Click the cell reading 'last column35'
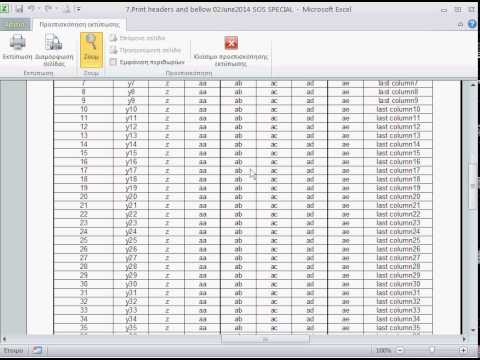This screenshot has height=360, width=480. click(x=398, y=328)
